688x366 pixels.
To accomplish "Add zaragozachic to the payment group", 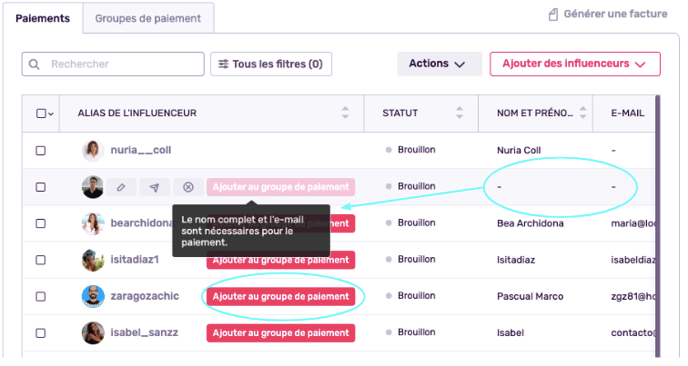I will (x=281, y=297).
